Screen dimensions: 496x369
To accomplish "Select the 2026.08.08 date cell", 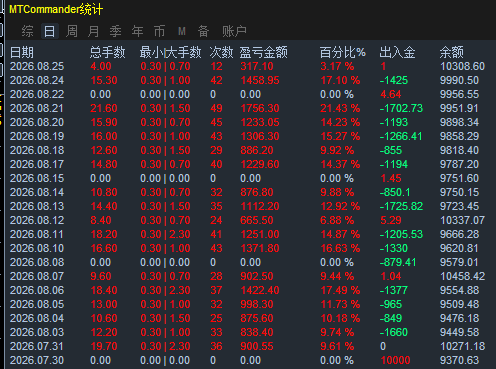I will click(x=37, y=262).
